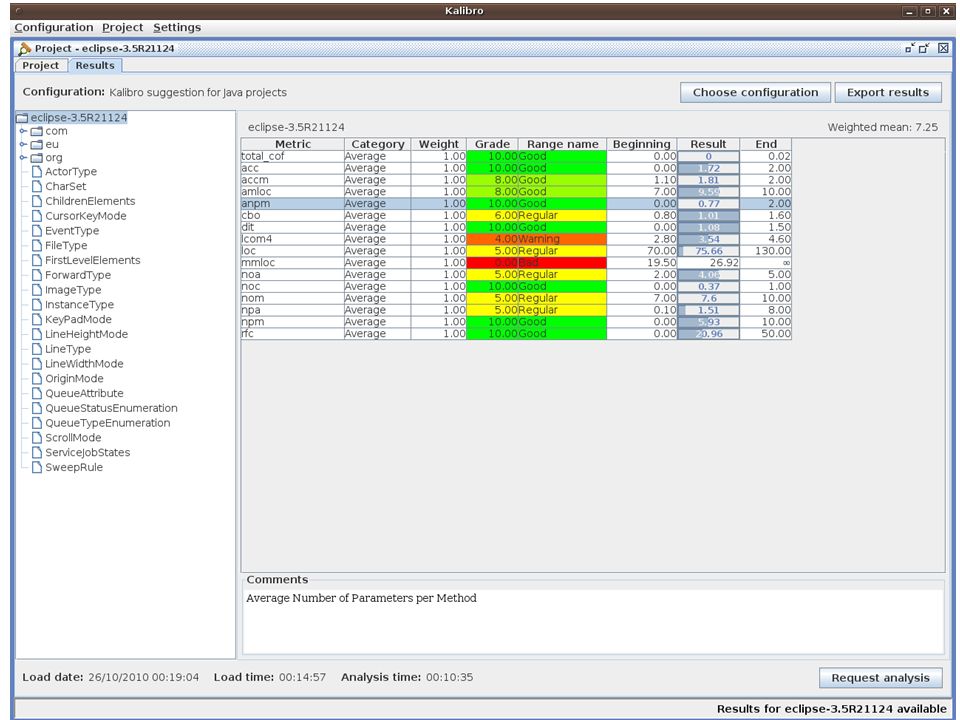Click FirstLevelElements file icon

pos(37,260)
